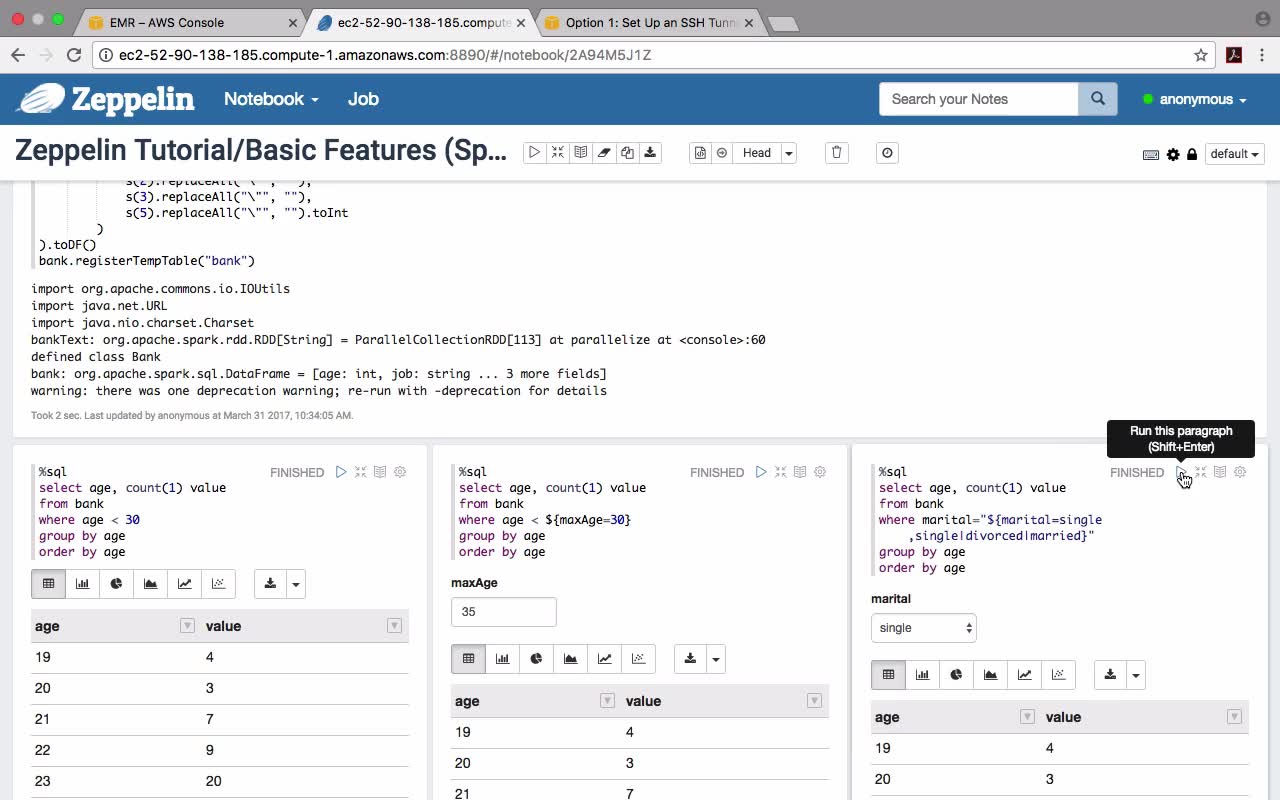The width and height of the screenshot is (1280, 800).
Task: Toggle the editor in the first SQL paragraph
Action: point(361,472)
